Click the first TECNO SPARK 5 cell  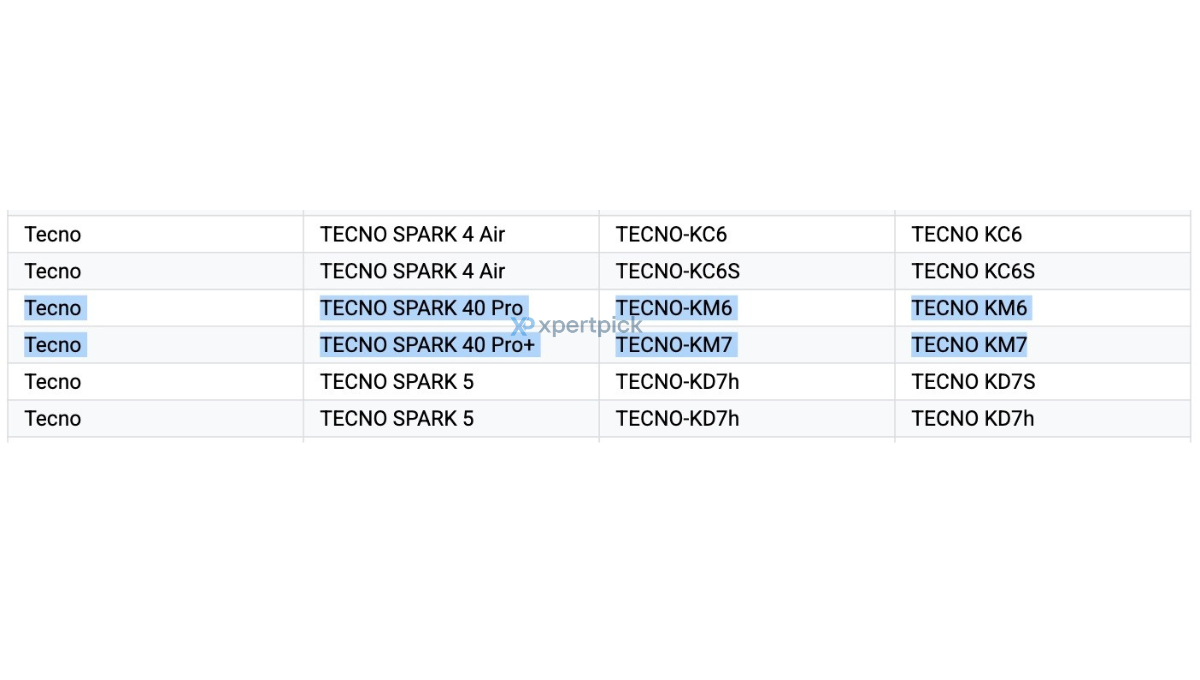click(x=451, y=382)
